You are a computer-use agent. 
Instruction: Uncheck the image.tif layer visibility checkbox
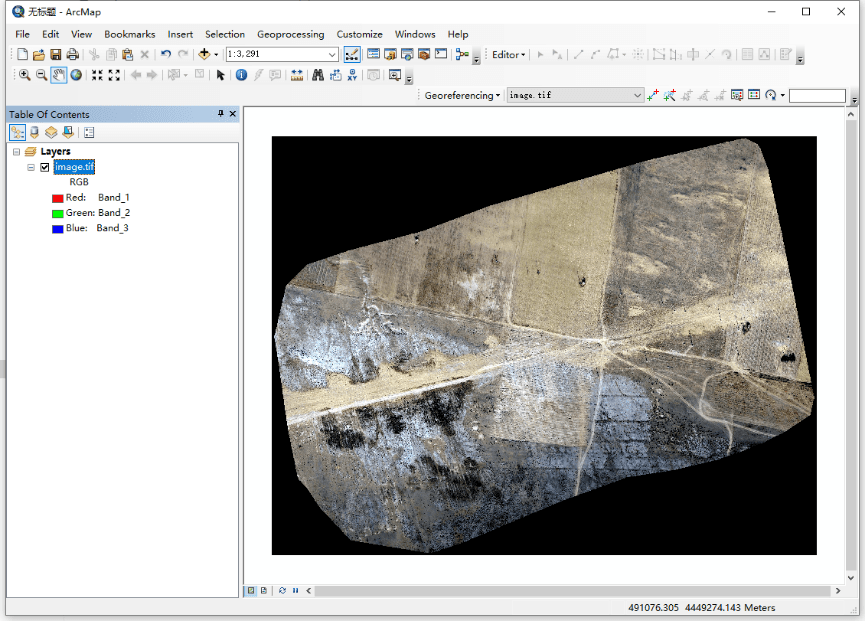pos(45,167)
